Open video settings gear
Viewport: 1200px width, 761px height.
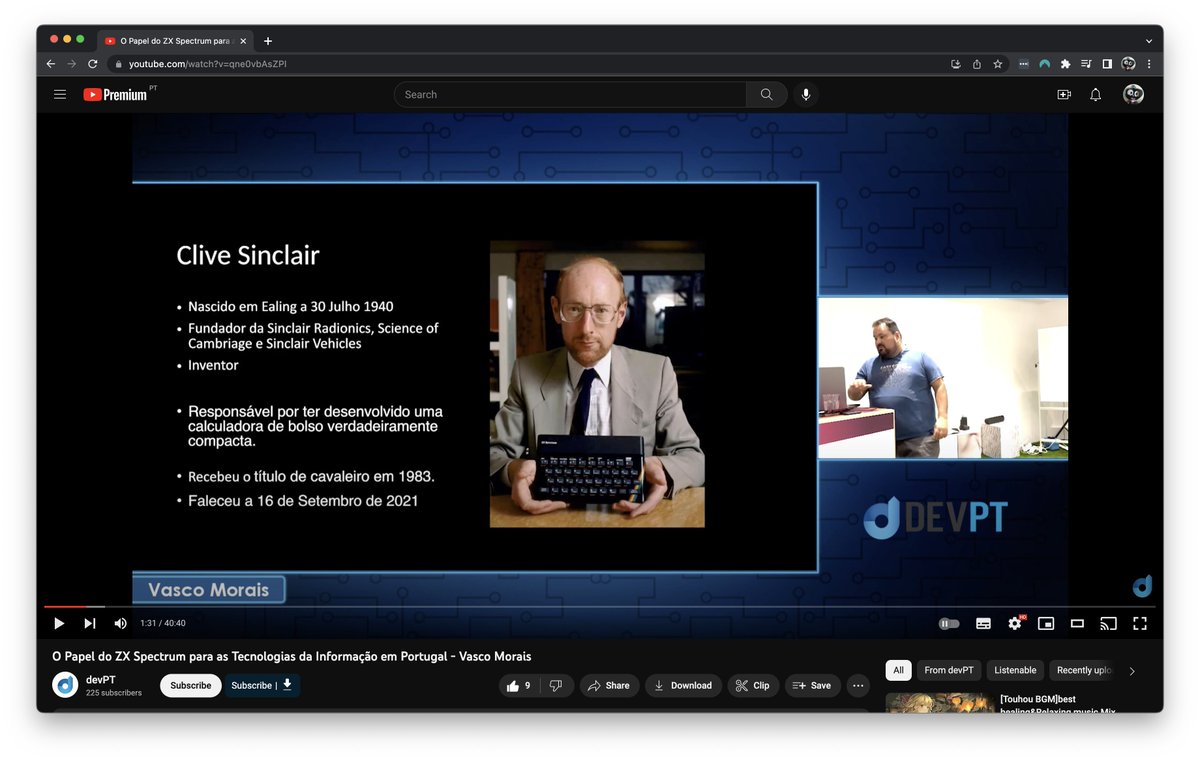pos(1016,623)
